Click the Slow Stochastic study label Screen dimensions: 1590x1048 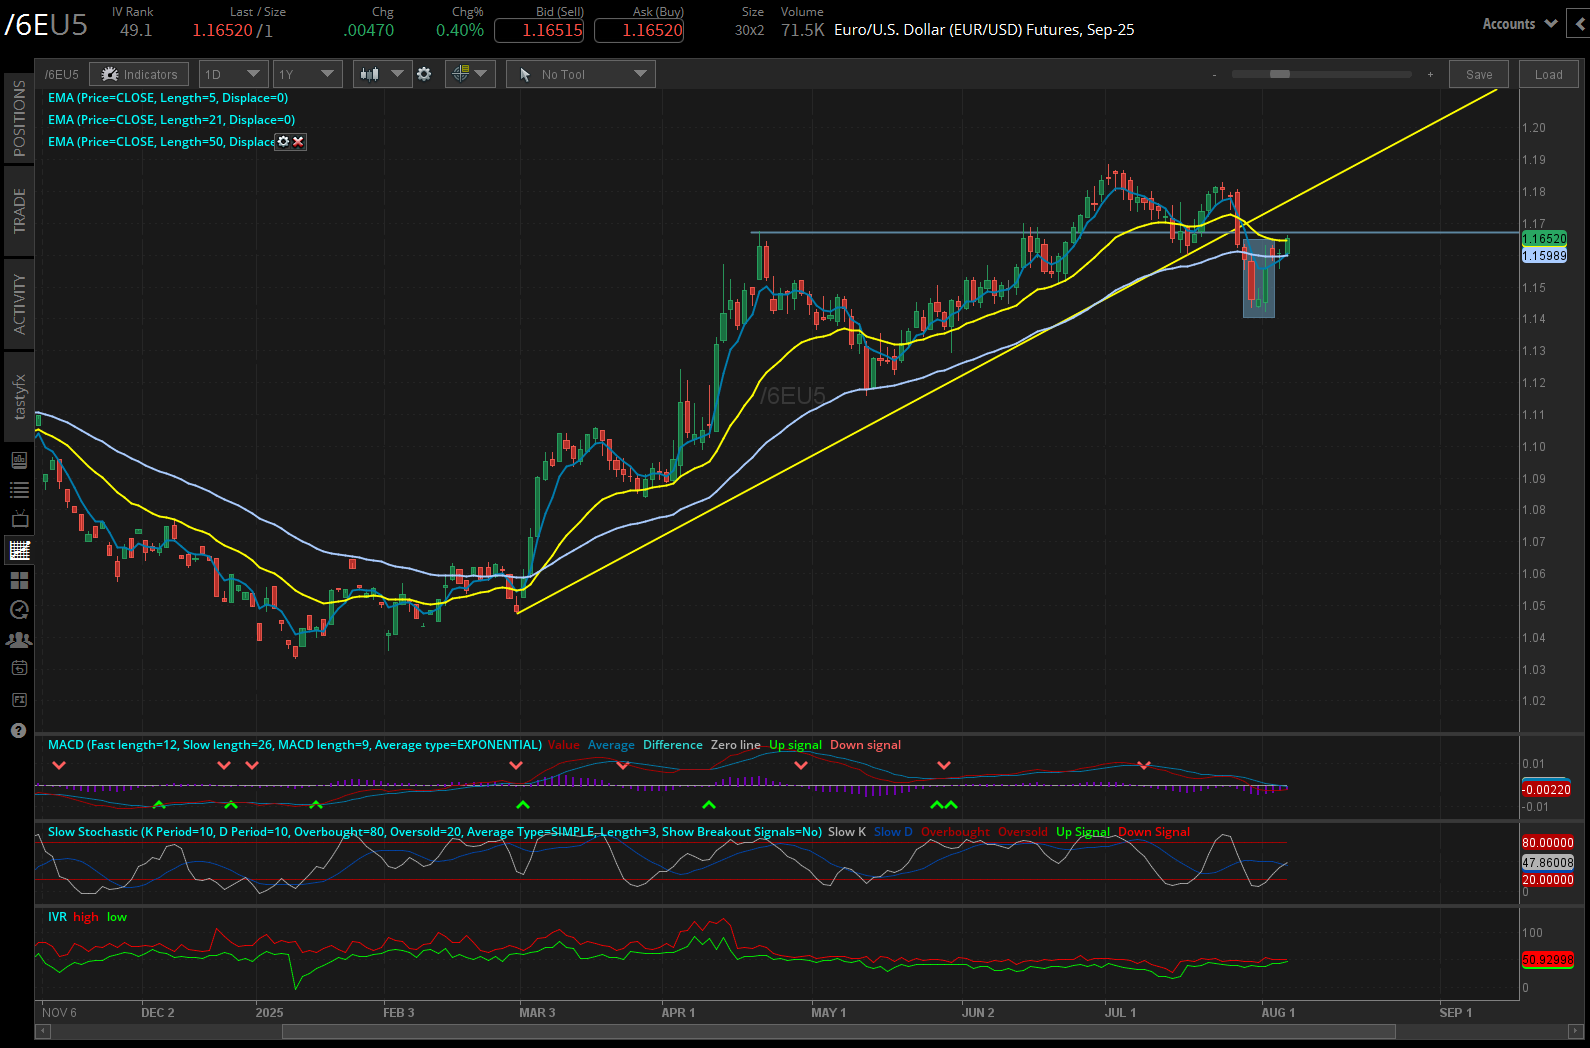click(x=435, y=832)
